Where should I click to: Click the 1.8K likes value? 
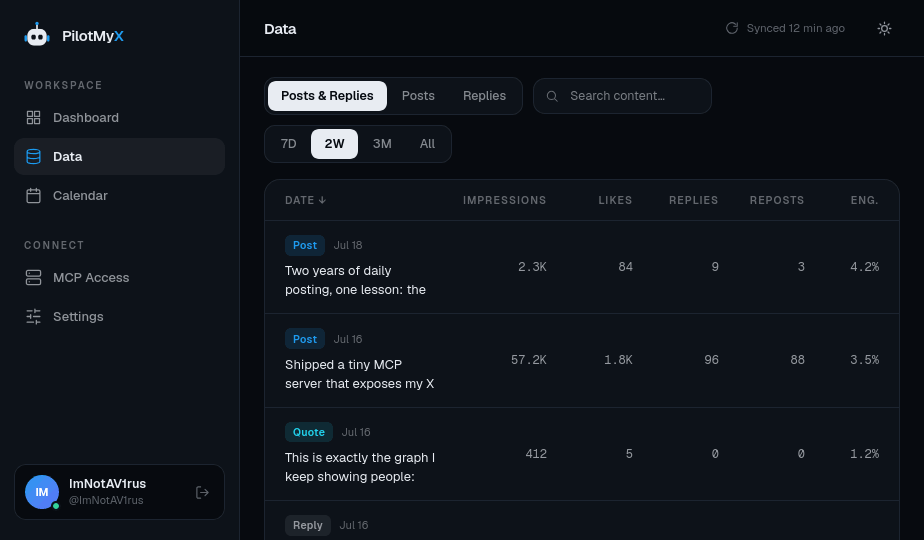pyautogui.click(x=618, y=360)
